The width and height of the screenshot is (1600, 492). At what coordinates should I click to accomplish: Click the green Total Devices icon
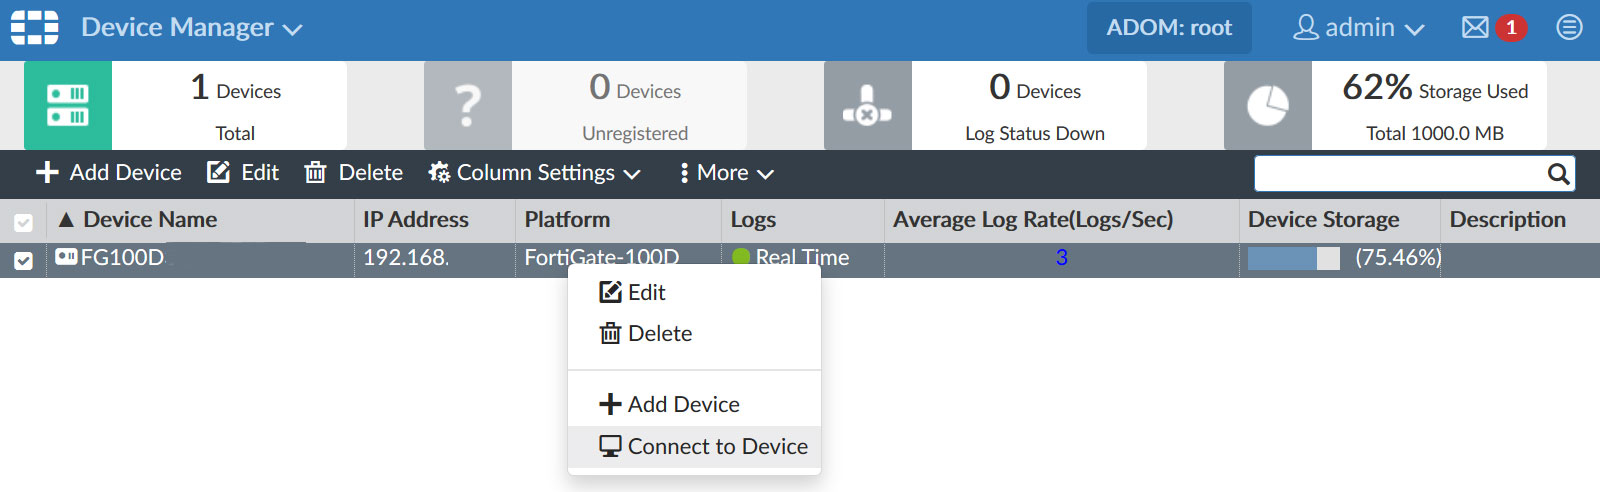[x=68, y=106]
